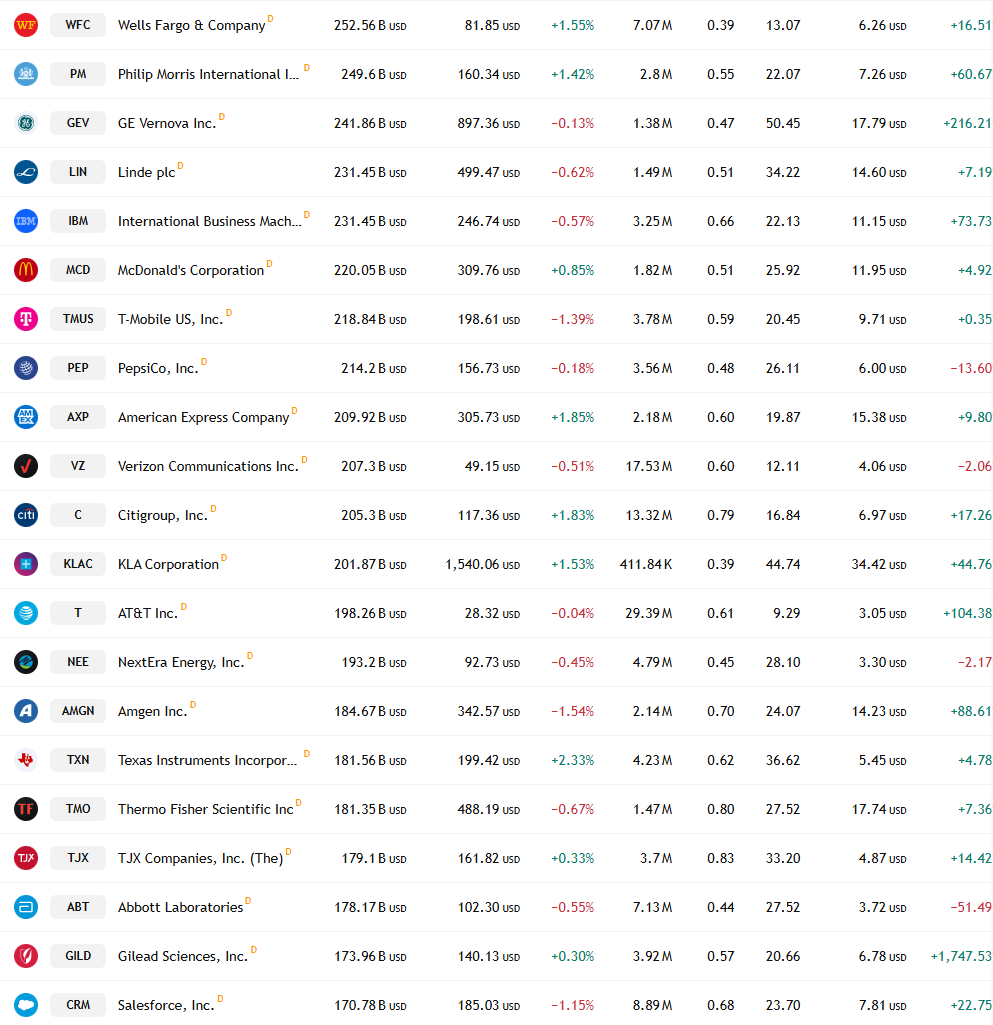
Task: Open Philip Morris International link
Action: (x=209, y=75)
